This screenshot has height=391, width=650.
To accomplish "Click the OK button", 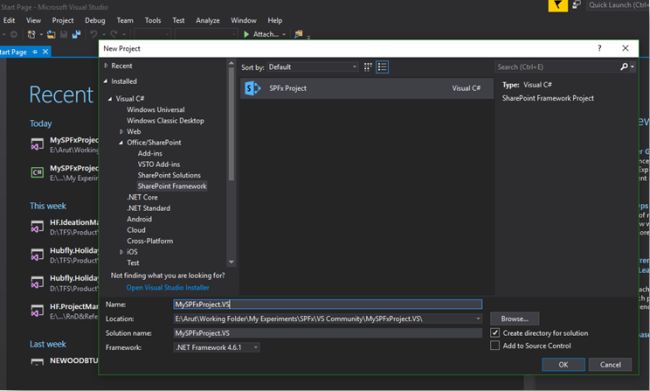I will [563, 364].
